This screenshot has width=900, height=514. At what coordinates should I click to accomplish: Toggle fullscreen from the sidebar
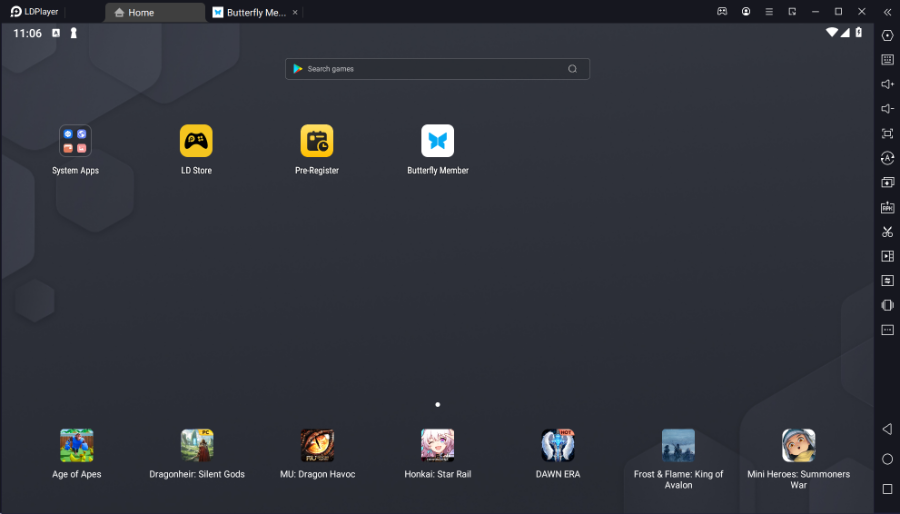pyautogui.click(x=887, y=134)
